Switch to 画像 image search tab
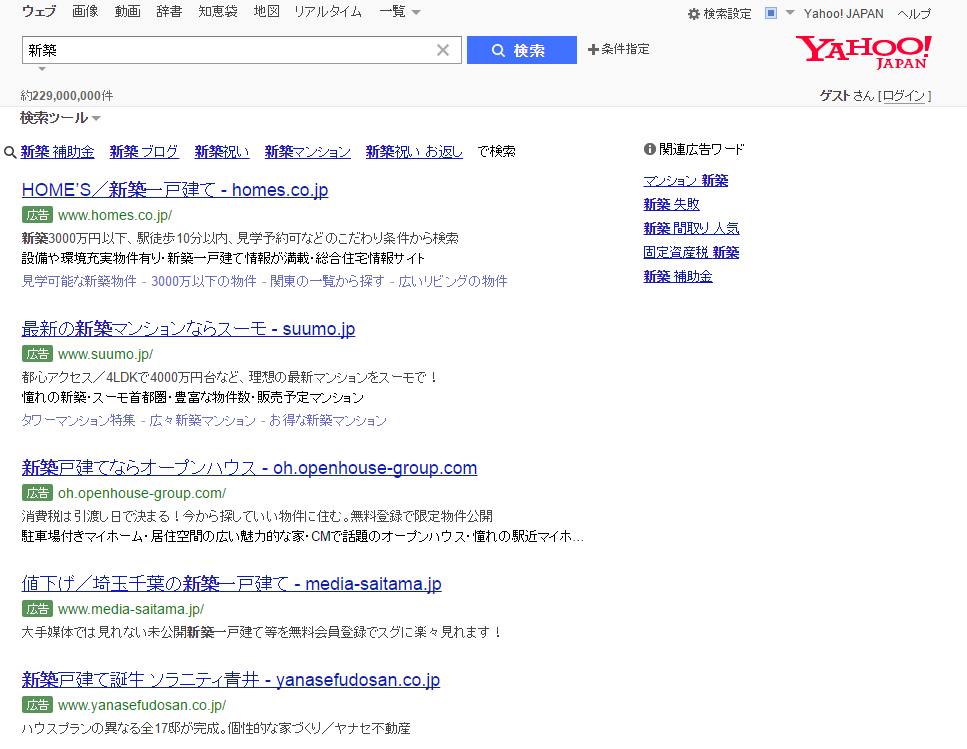This screenshot has width=967, height=749. click(85, 12)
